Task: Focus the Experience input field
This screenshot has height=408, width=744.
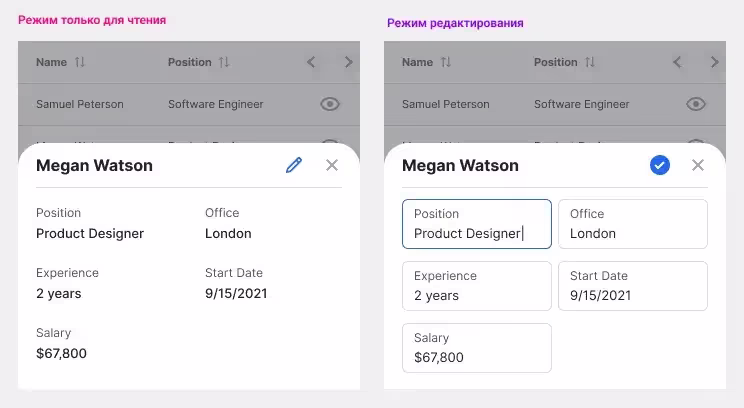Action: point(476,286)
